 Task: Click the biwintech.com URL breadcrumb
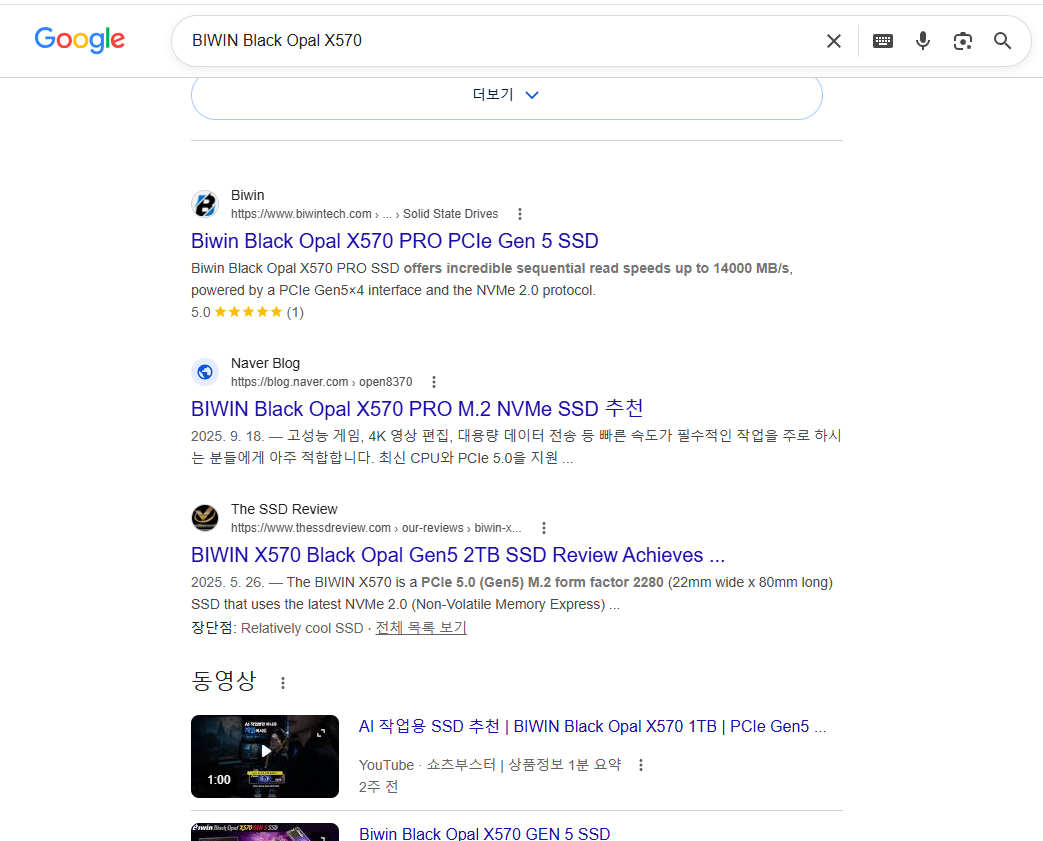coord(365,214)
